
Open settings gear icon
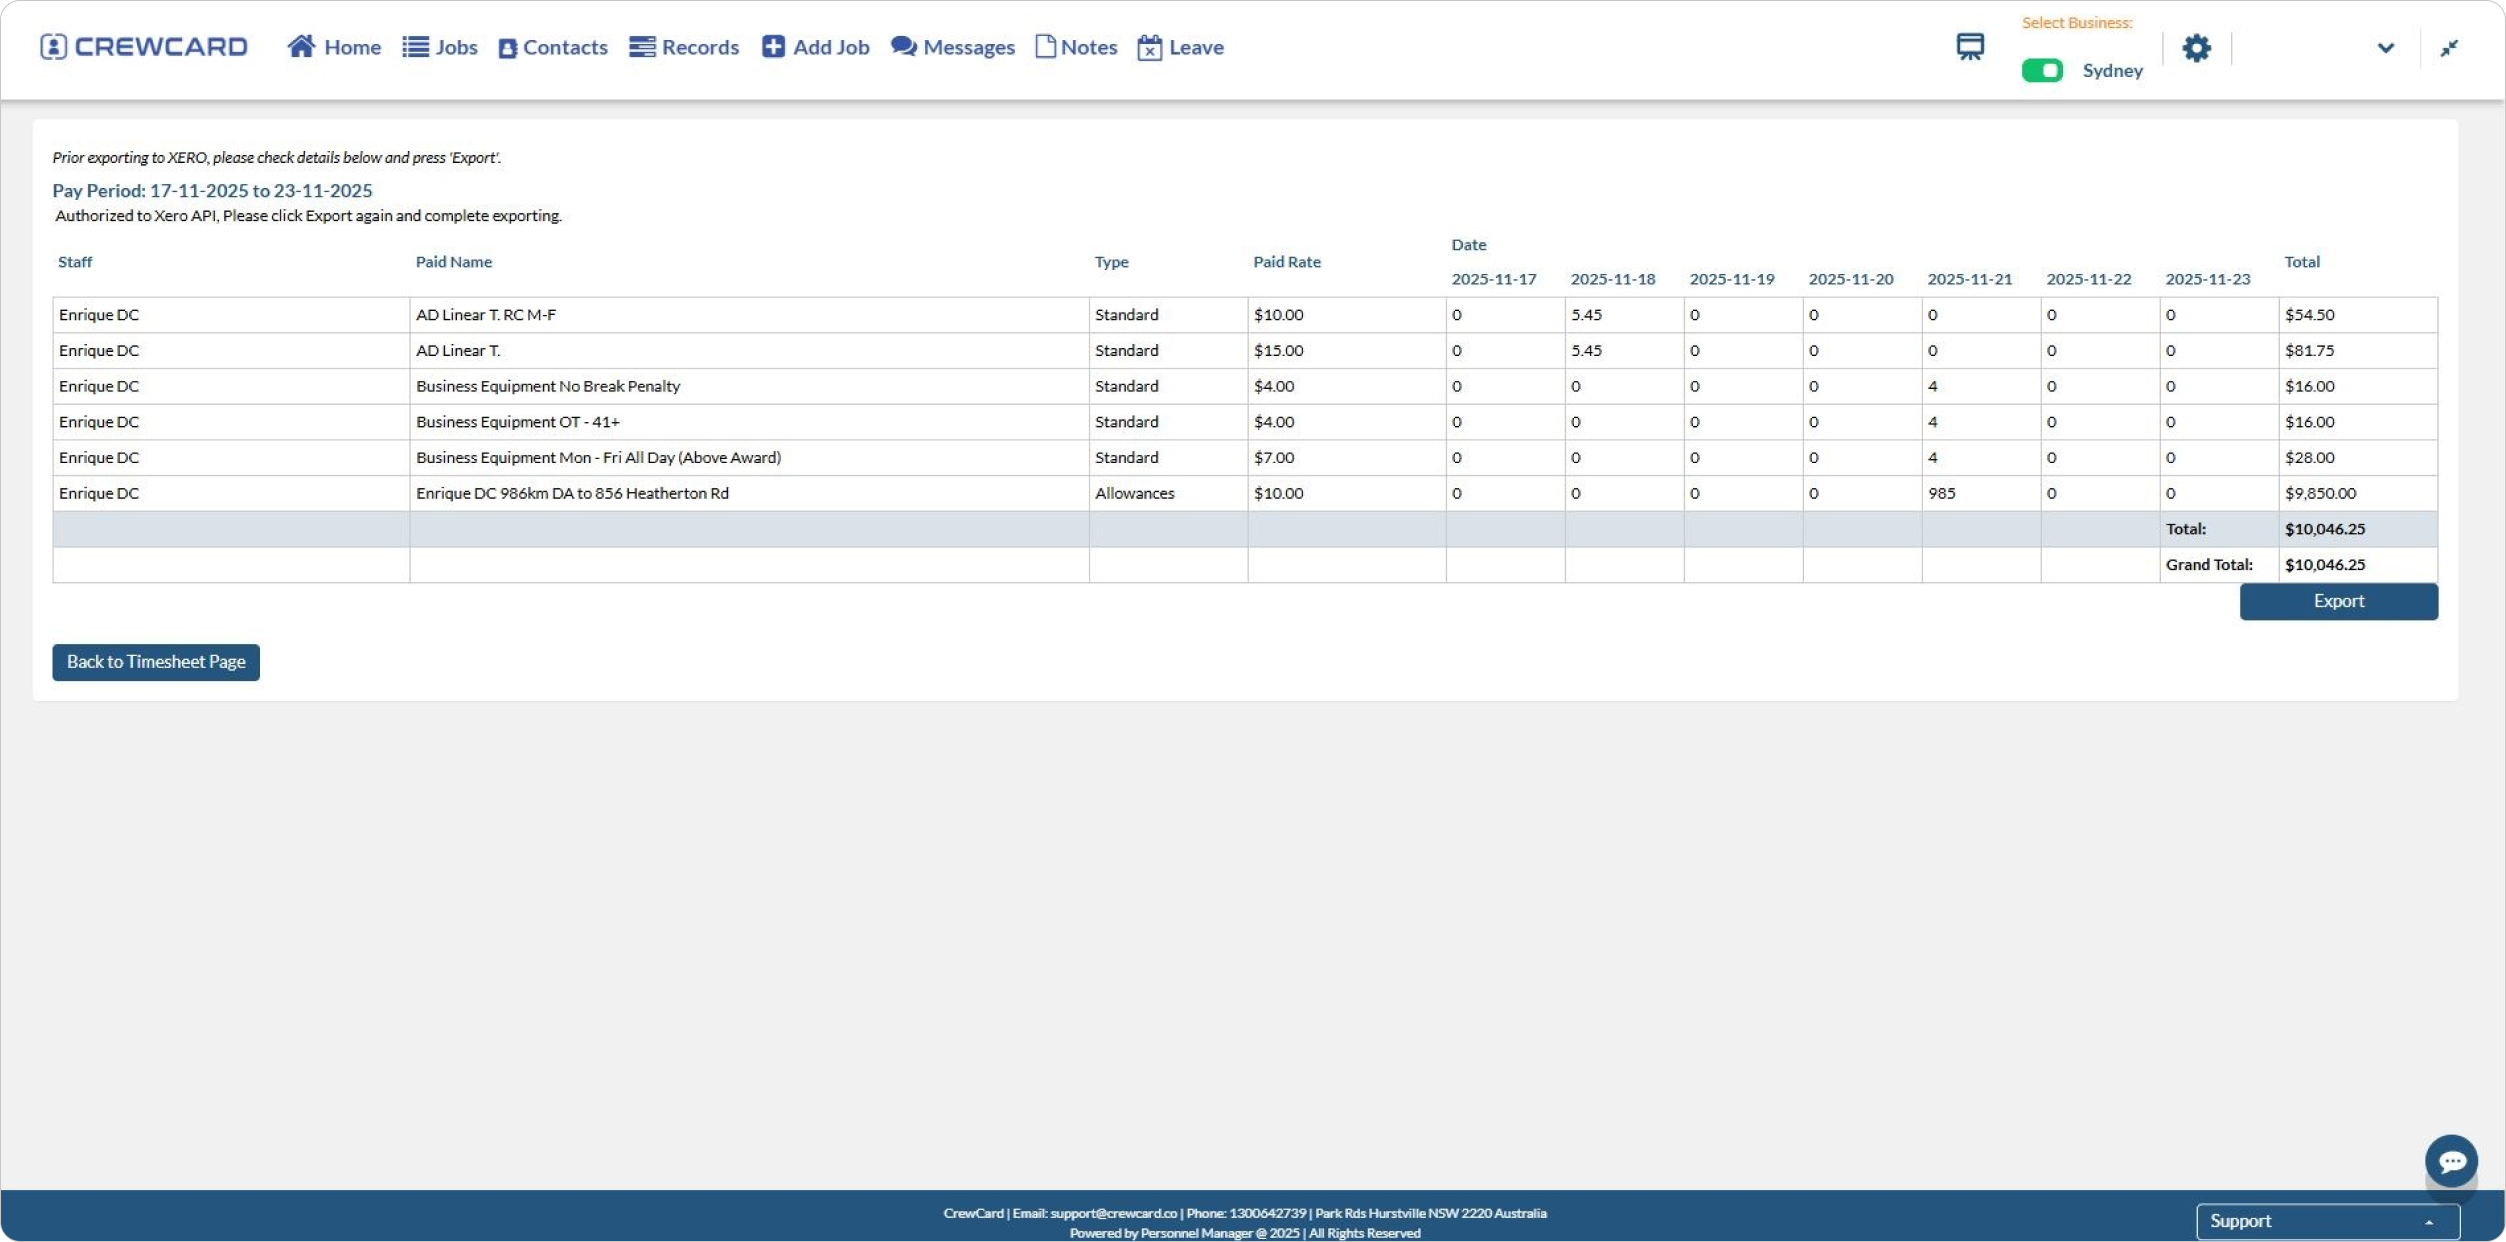pos(2196,48)
